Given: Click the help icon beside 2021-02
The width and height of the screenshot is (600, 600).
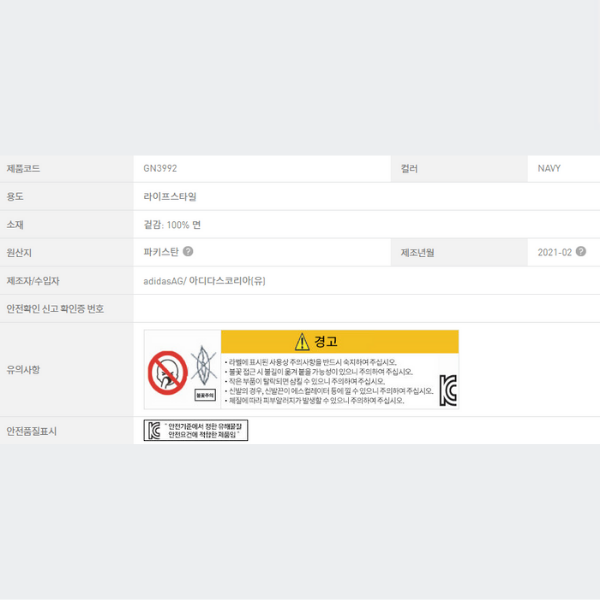Looking at the screenshot, I should 581,252.
